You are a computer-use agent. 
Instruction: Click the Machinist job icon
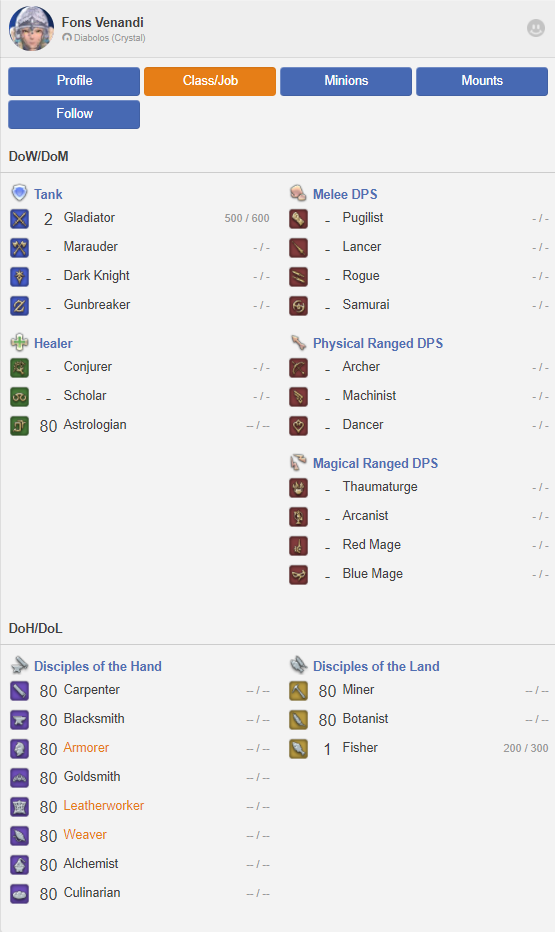click(x=298, y=396)
